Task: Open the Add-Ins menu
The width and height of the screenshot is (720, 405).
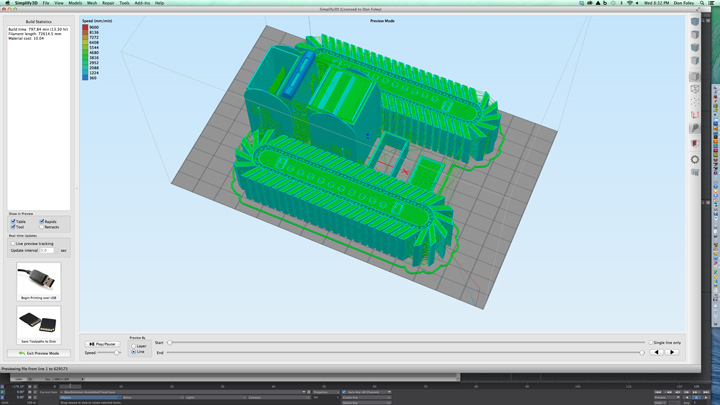Action: 142,3
